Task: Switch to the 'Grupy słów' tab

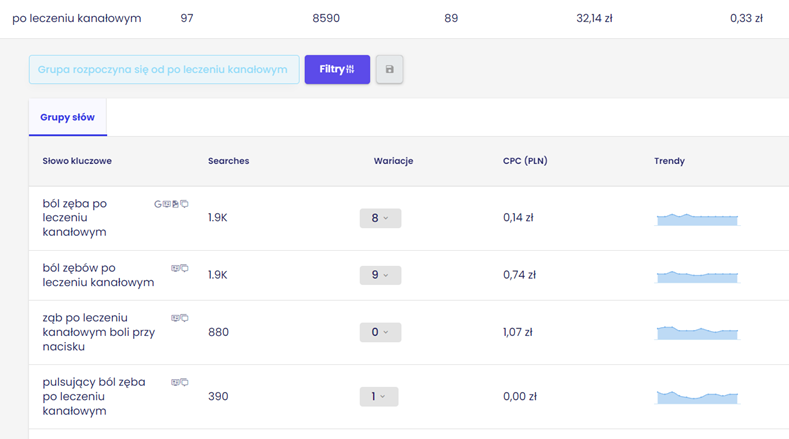Action: [x=68, y=118]
